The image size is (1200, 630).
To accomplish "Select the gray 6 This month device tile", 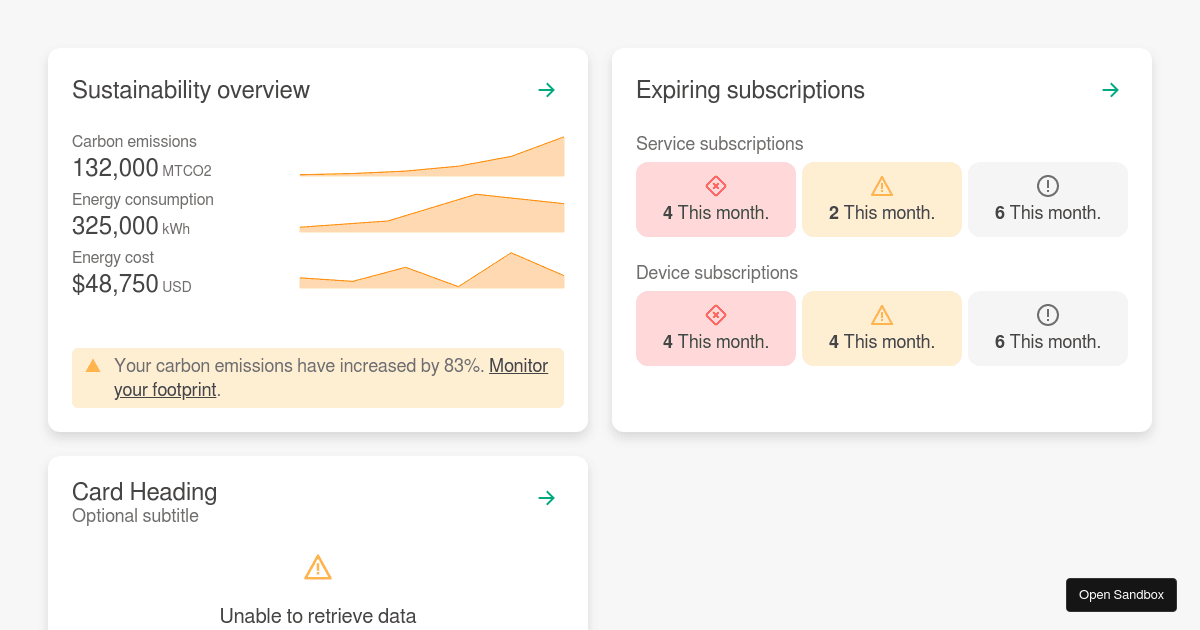I will (x=1047, y=328).
